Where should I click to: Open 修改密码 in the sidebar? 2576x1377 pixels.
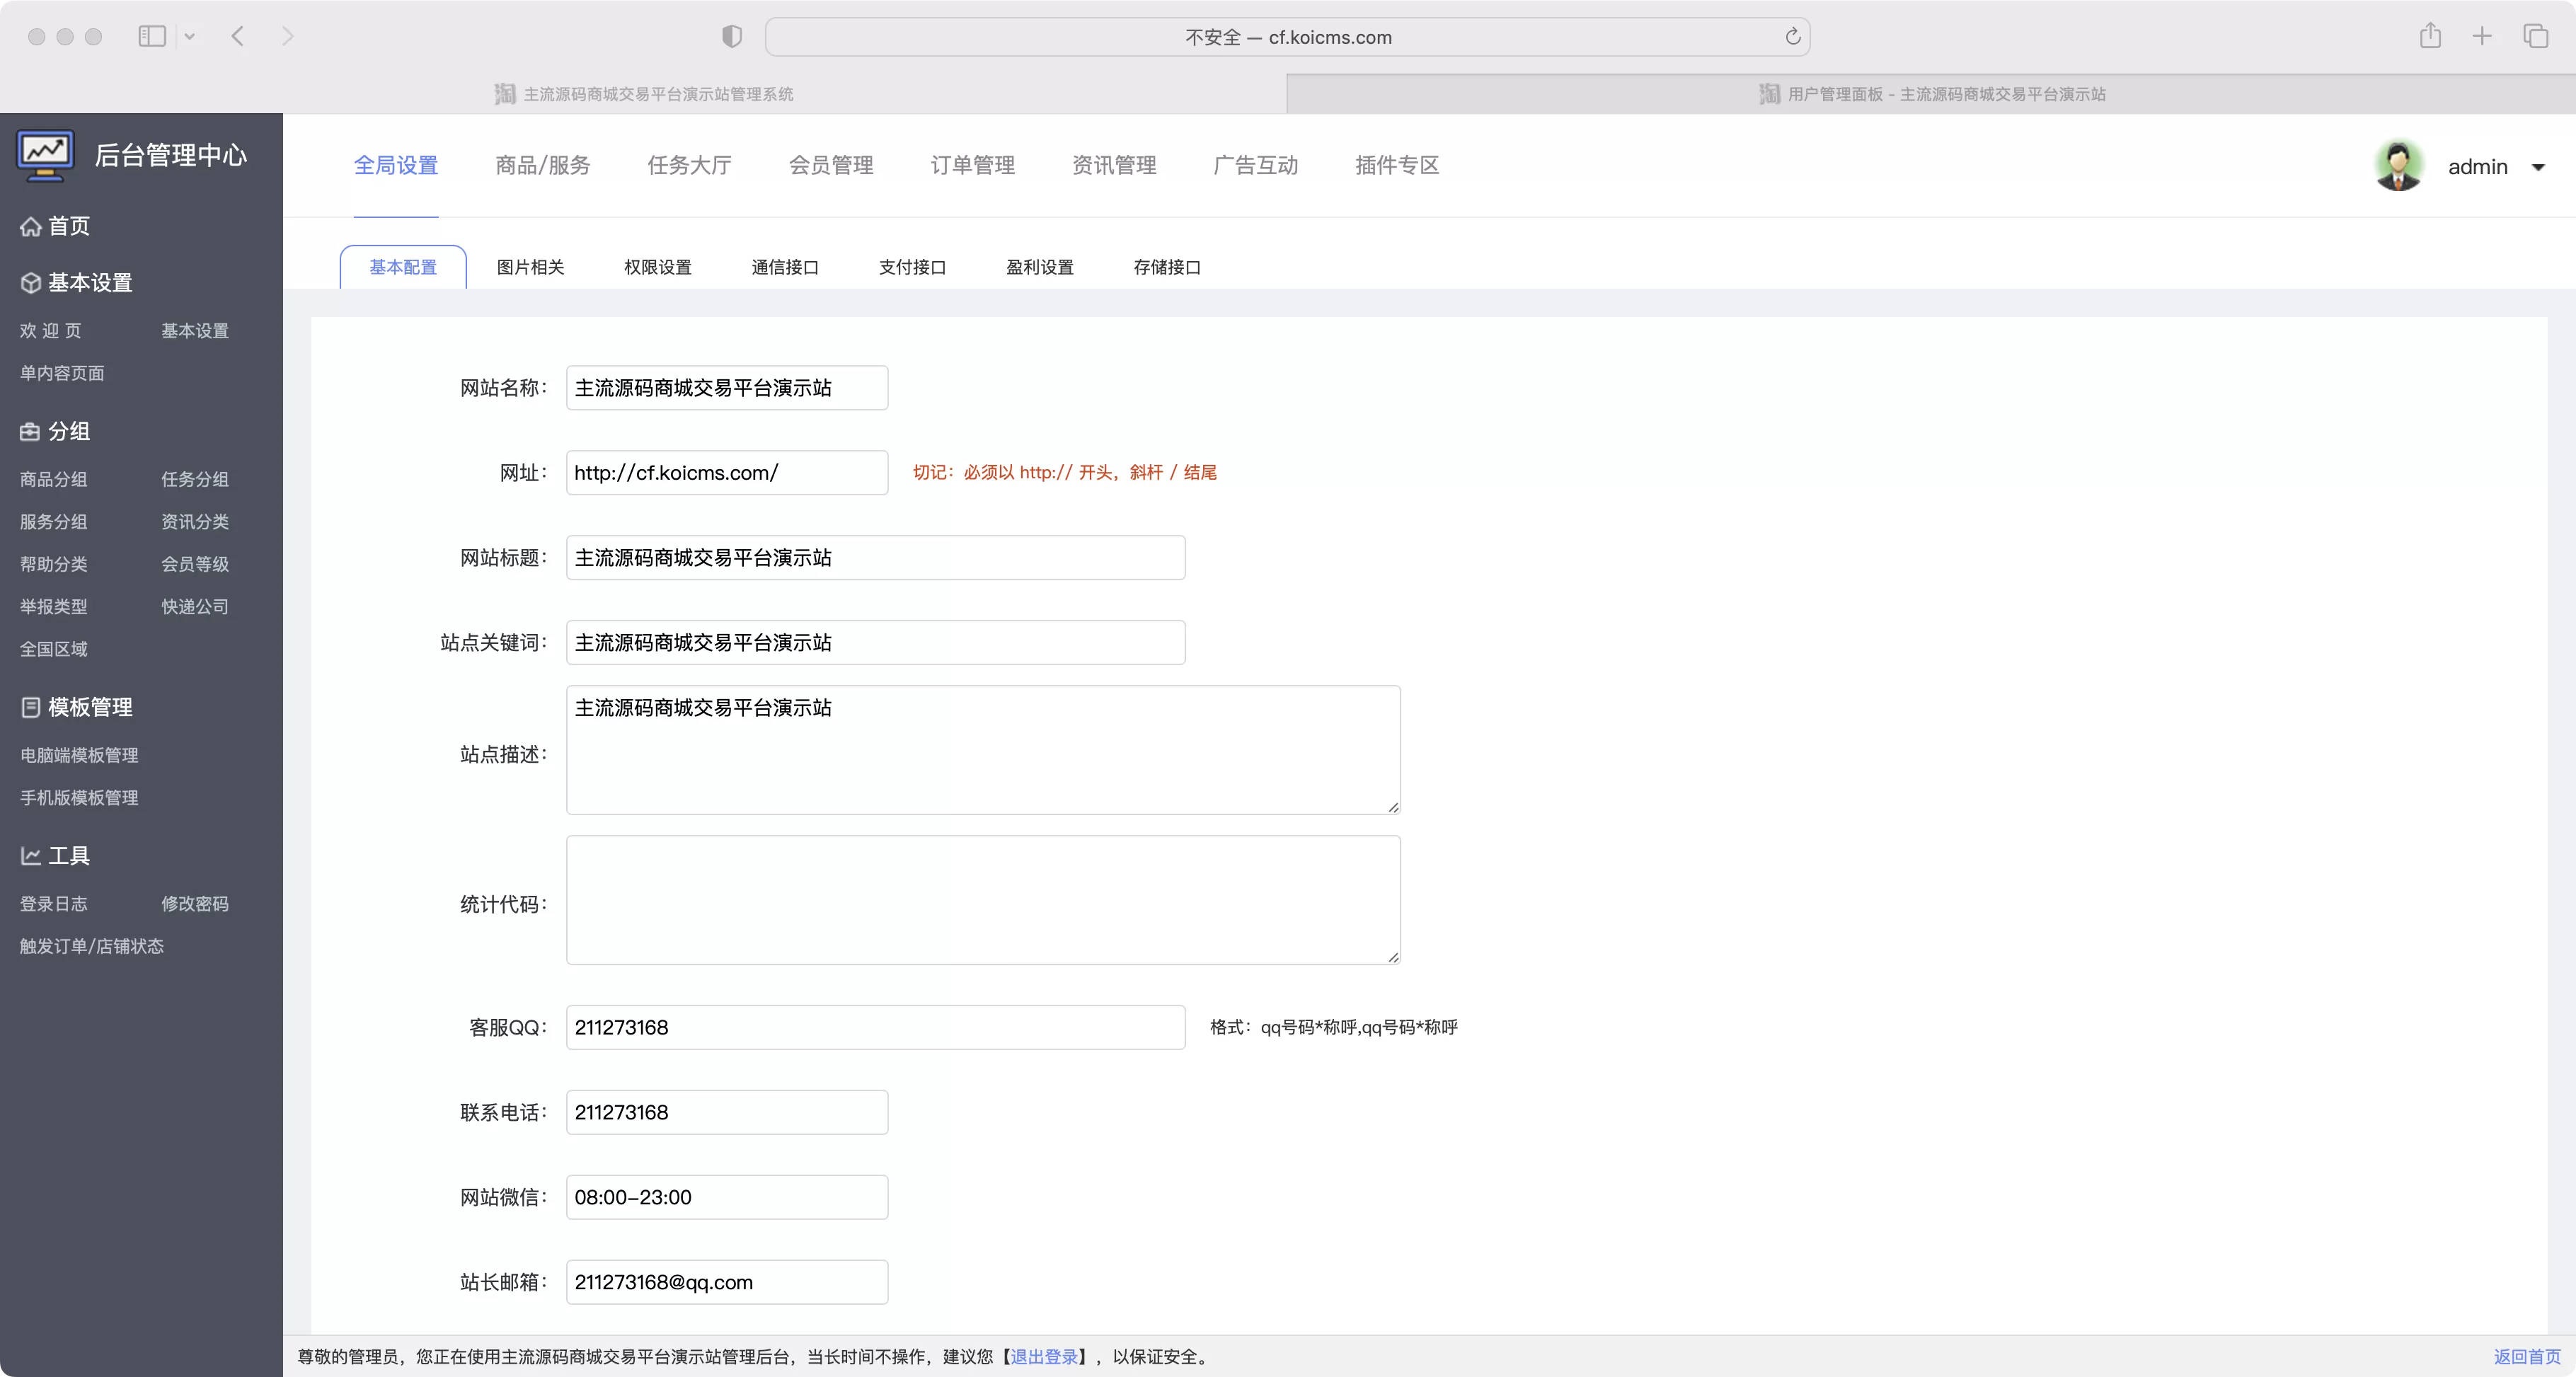tap(195, 904)
